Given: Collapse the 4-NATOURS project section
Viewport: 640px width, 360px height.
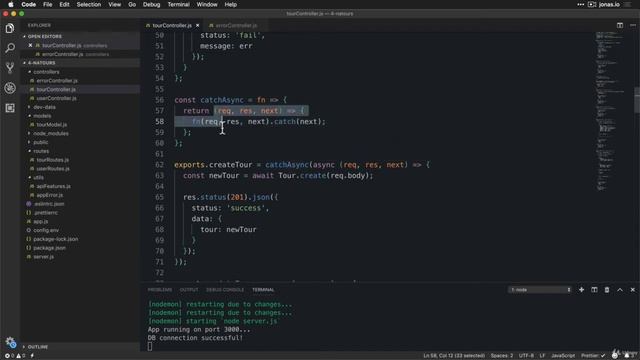Looking at the screenshot, I should (42, 63).
